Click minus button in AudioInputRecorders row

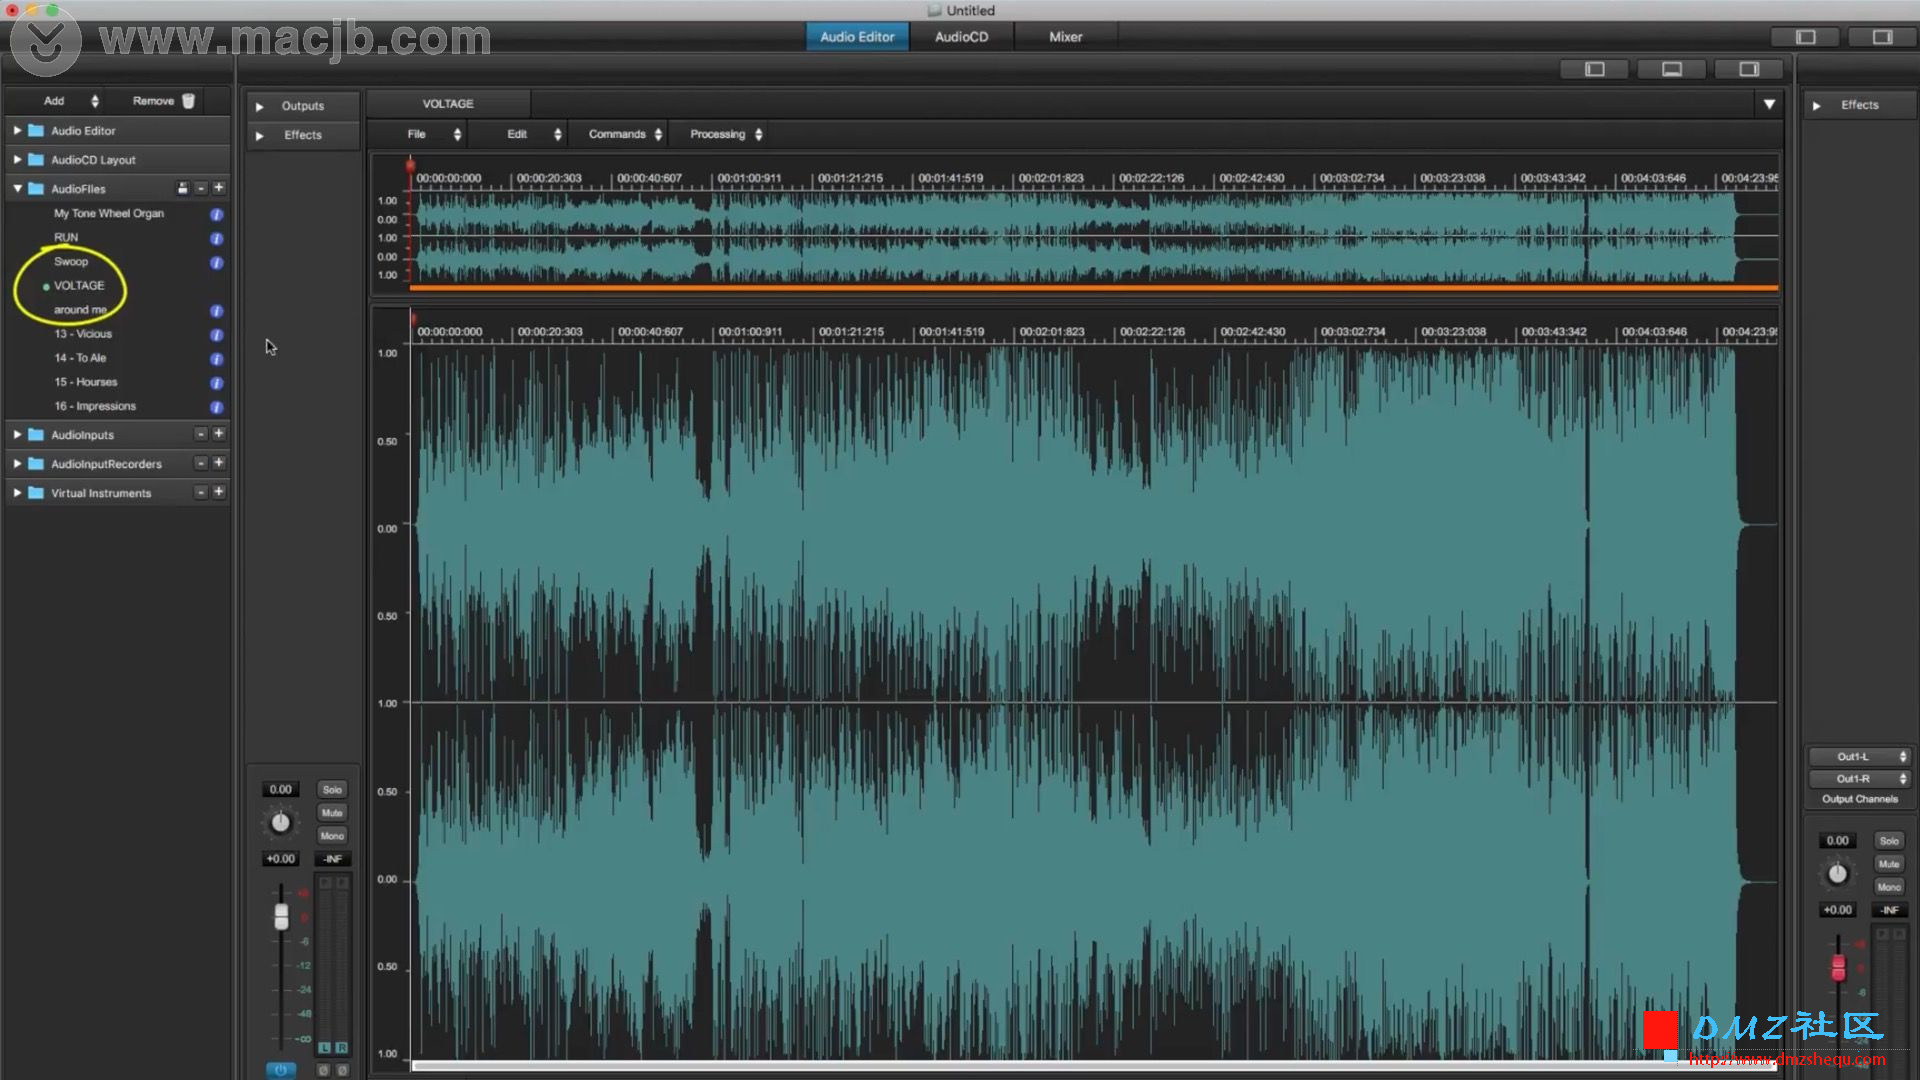(x=201, y=463)
